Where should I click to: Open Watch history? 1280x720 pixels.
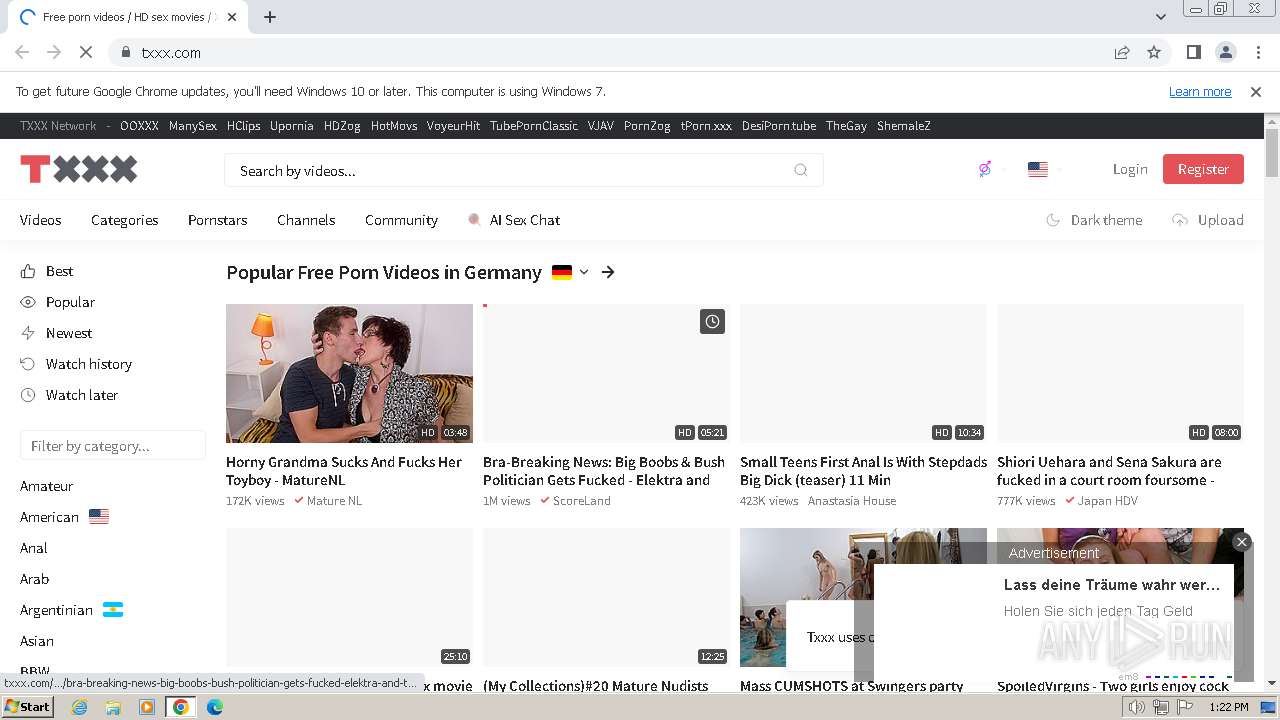click(x=76, y=364)
